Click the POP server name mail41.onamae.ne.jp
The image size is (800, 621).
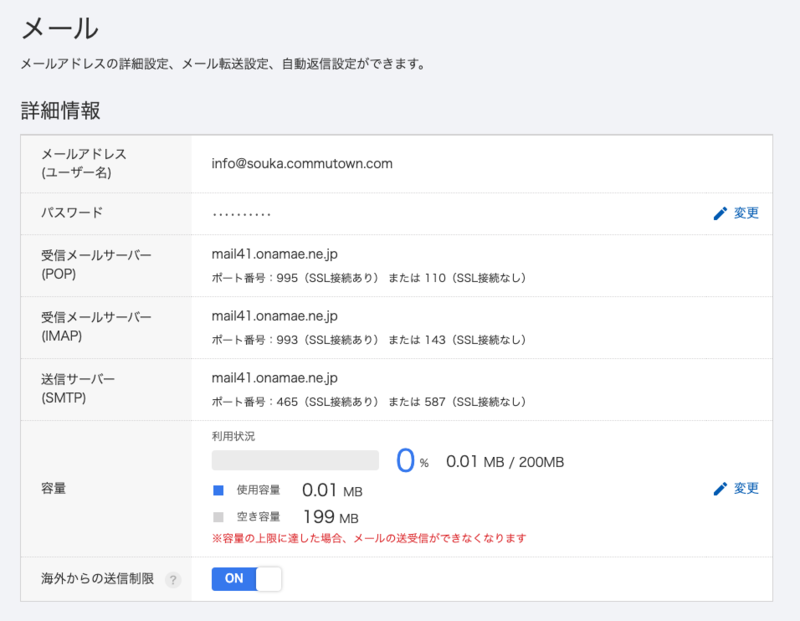[275, 255]
